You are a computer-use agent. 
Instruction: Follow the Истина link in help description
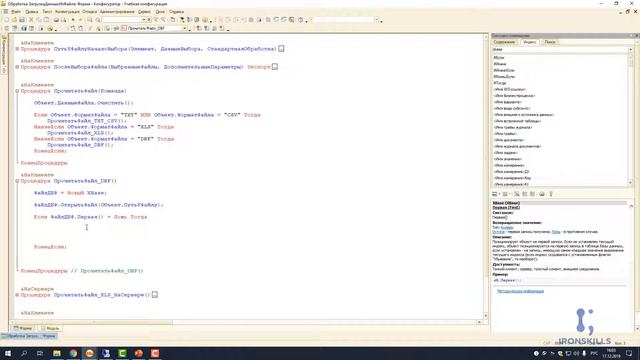click(x=498, y=232)
